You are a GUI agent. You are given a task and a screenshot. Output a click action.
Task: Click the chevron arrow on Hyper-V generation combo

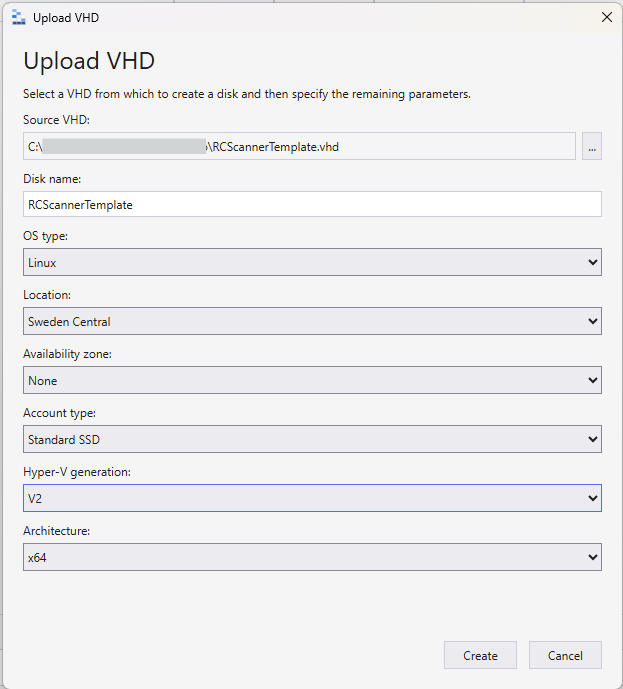coord(593,498)
